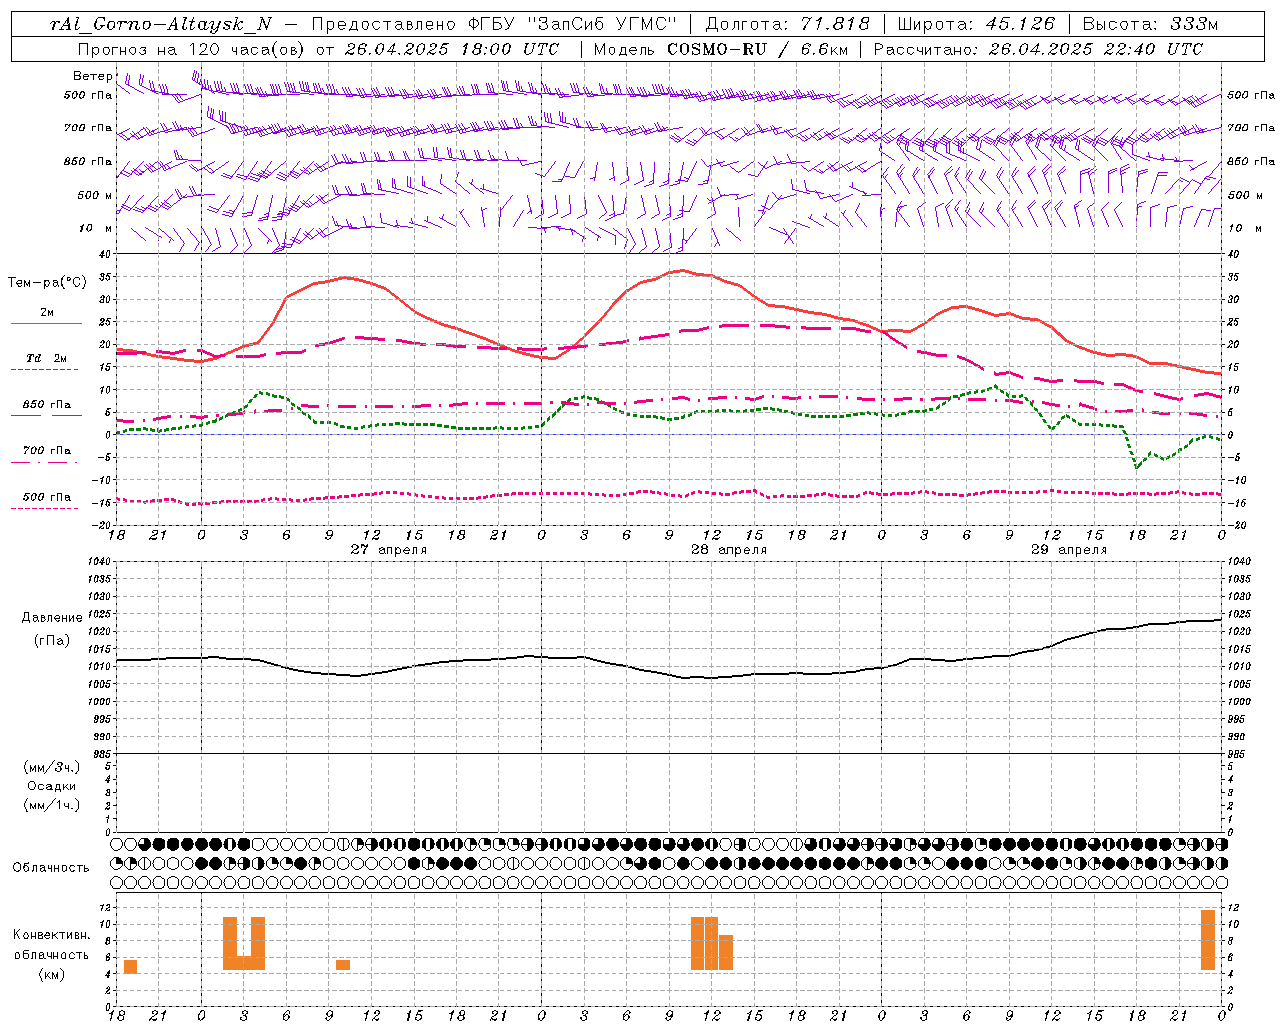Click the station title rAl_Gorno-Altaysk_N

160,24
